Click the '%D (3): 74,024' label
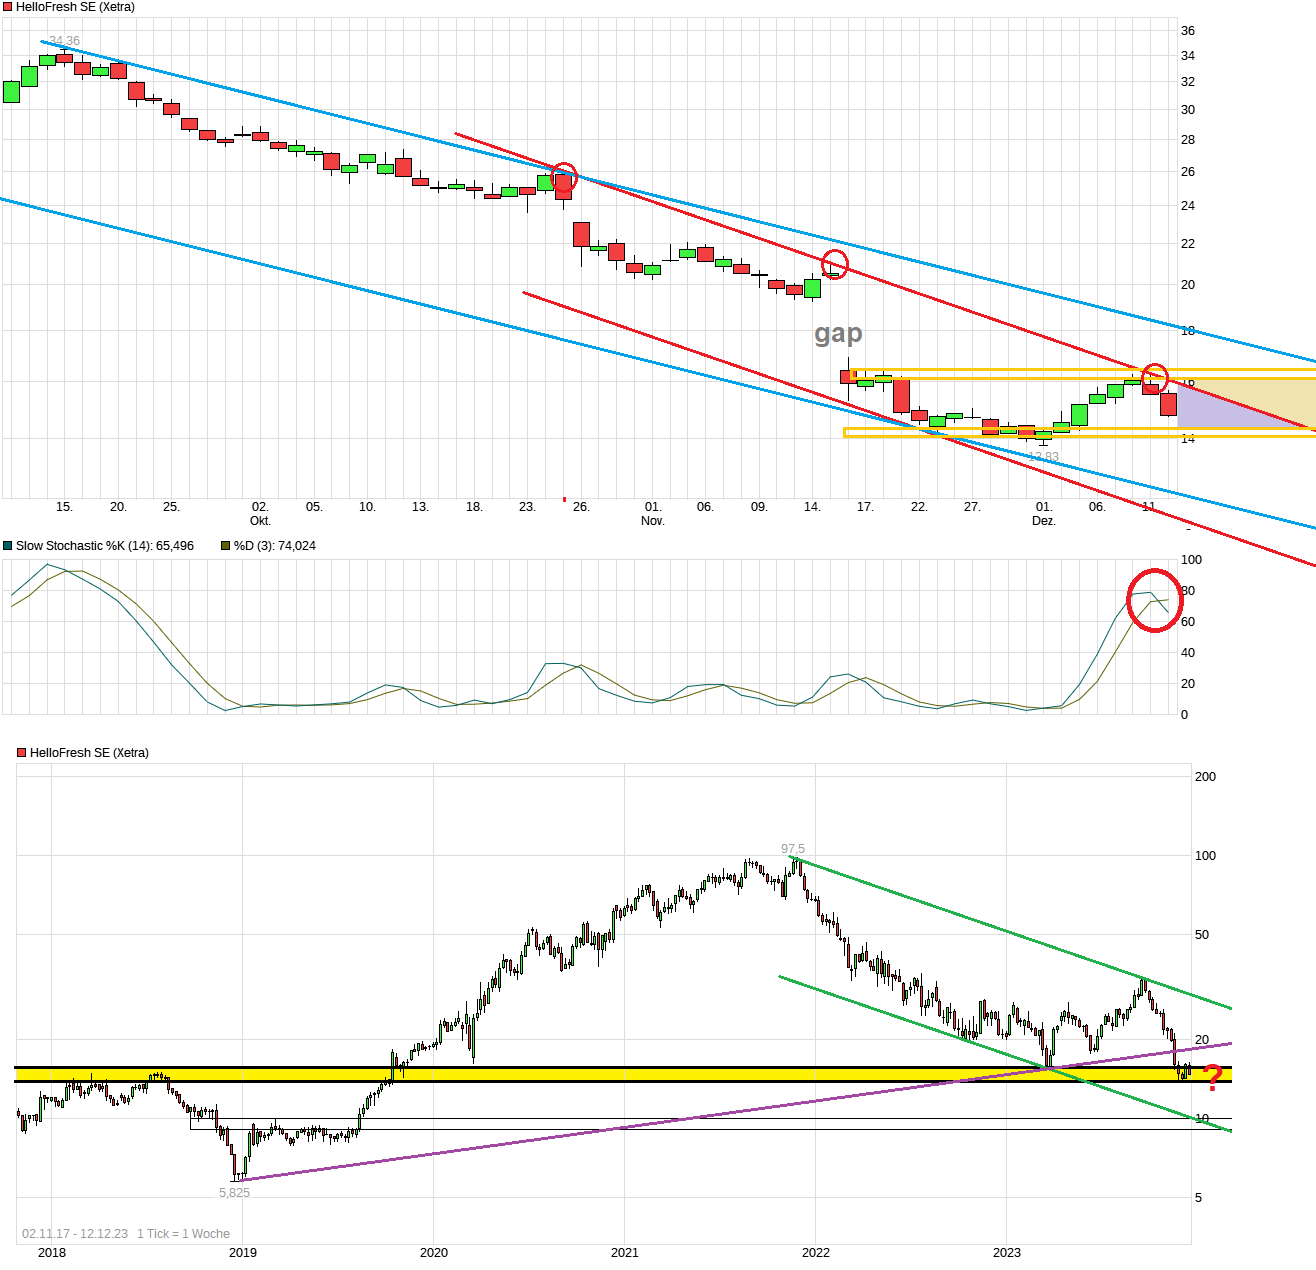The height and width of the screenshot is (1270, 1316). coord(274,546)
